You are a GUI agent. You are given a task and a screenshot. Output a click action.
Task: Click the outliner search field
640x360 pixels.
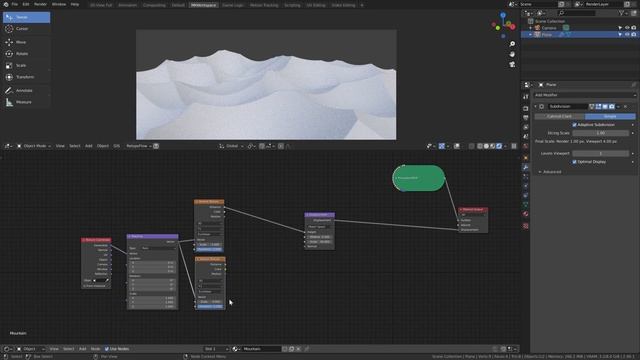[x=577, y=13]
